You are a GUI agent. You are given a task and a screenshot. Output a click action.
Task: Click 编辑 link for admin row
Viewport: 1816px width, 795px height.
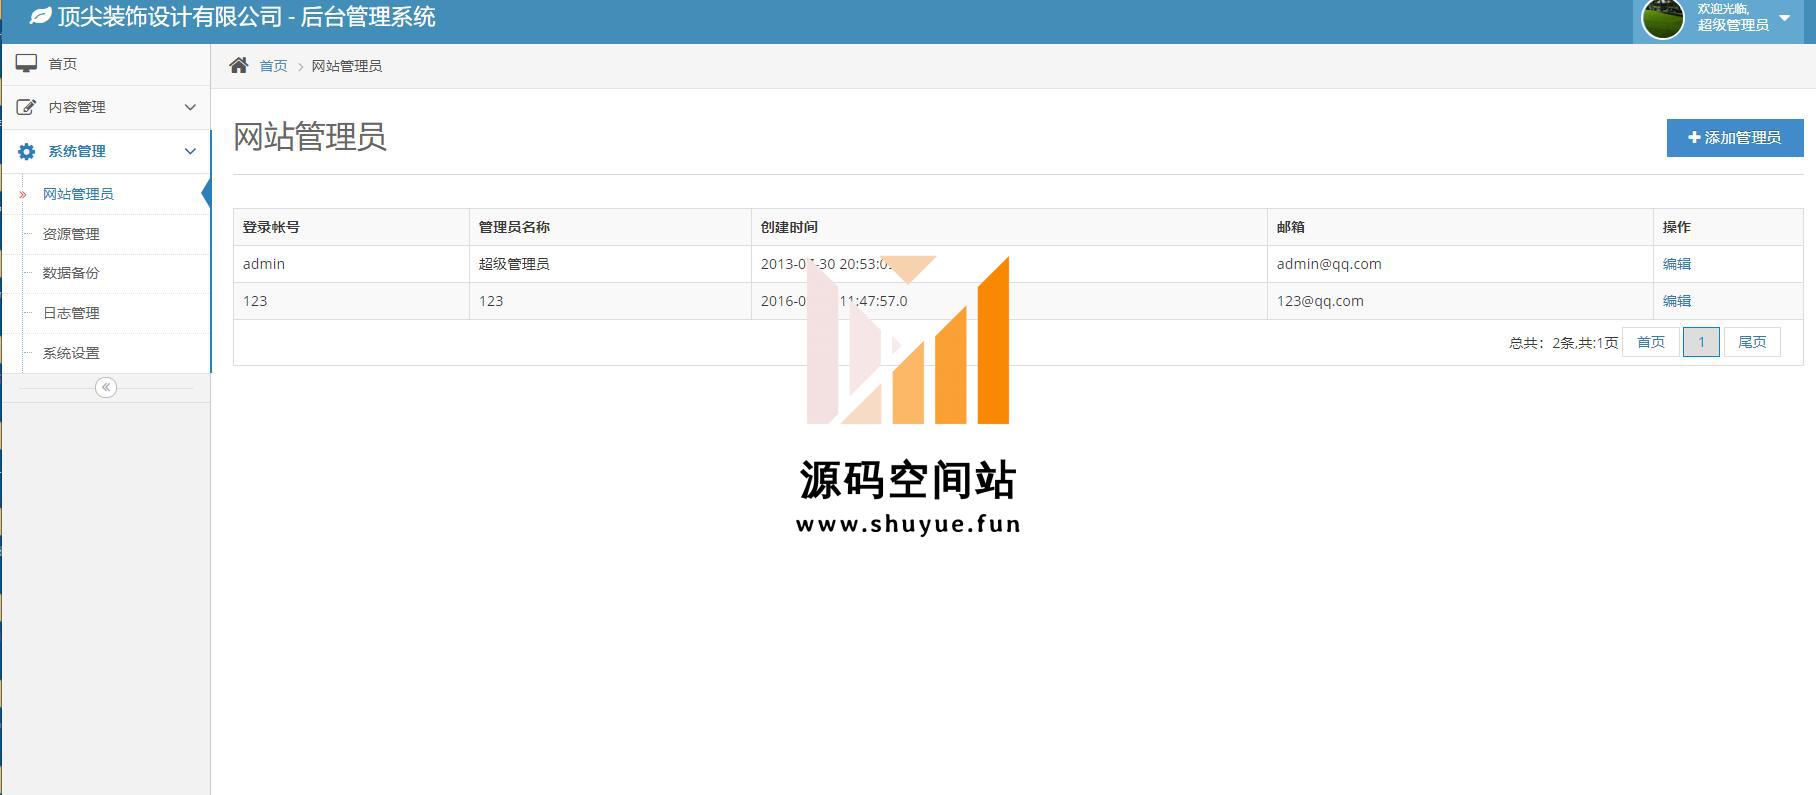click(1677, 264)
